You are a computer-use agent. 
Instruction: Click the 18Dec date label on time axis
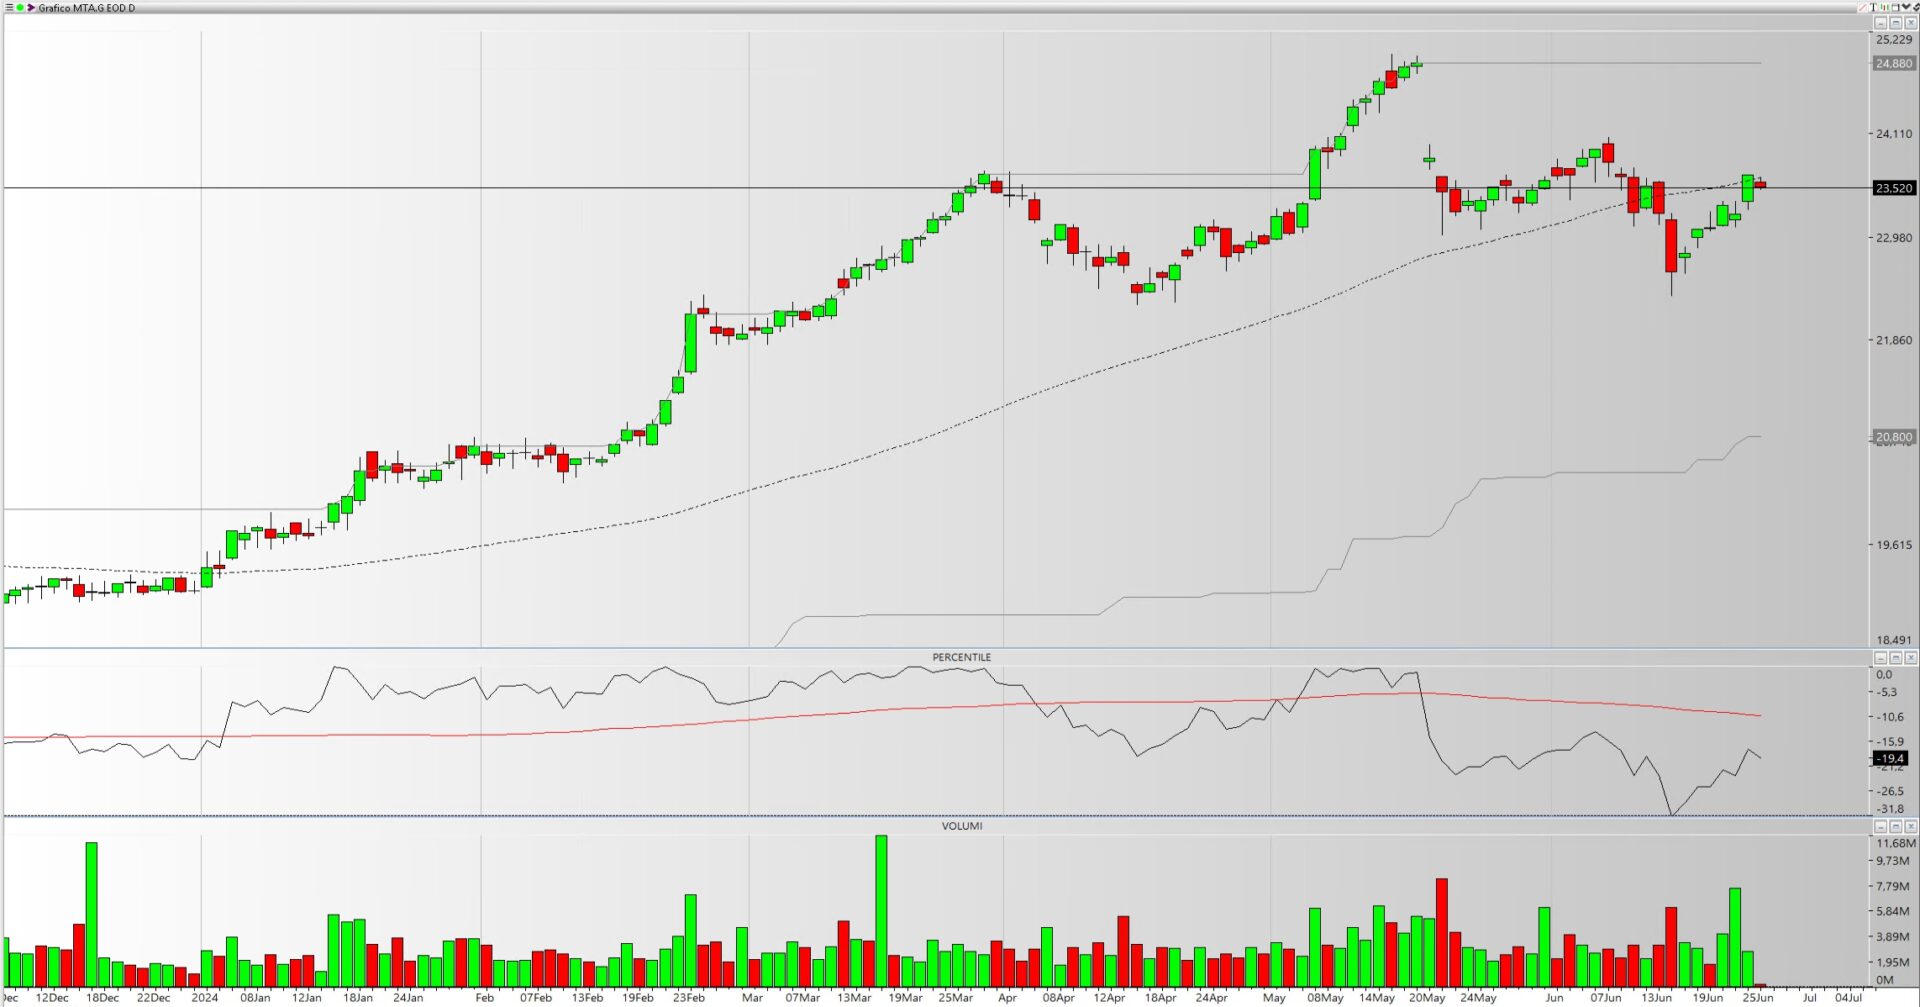coord(102,998)
